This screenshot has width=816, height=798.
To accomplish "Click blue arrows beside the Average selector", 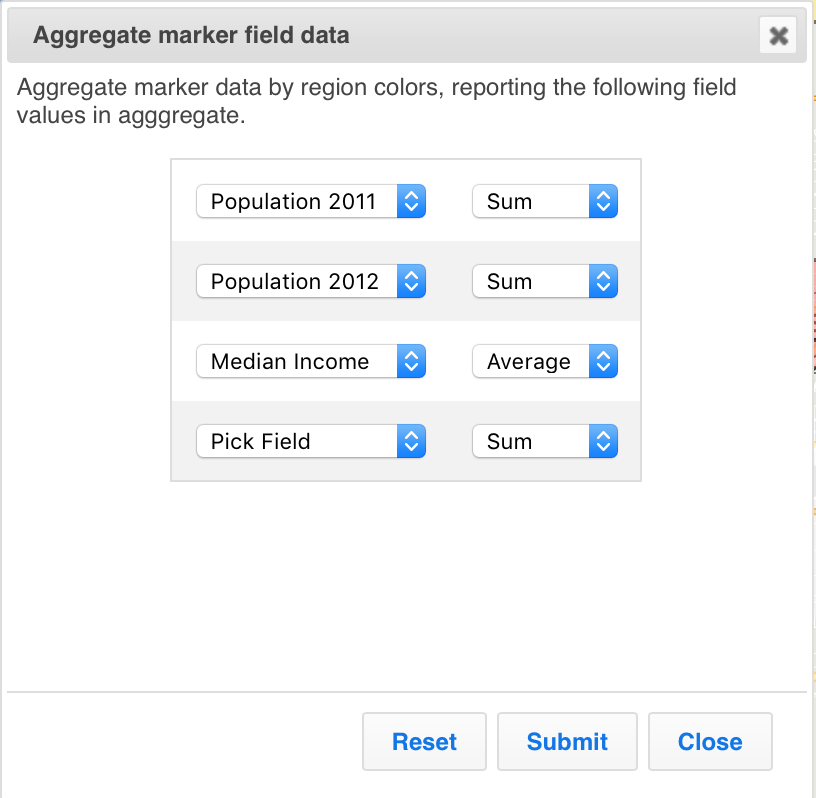I will (x=603, y=361).
